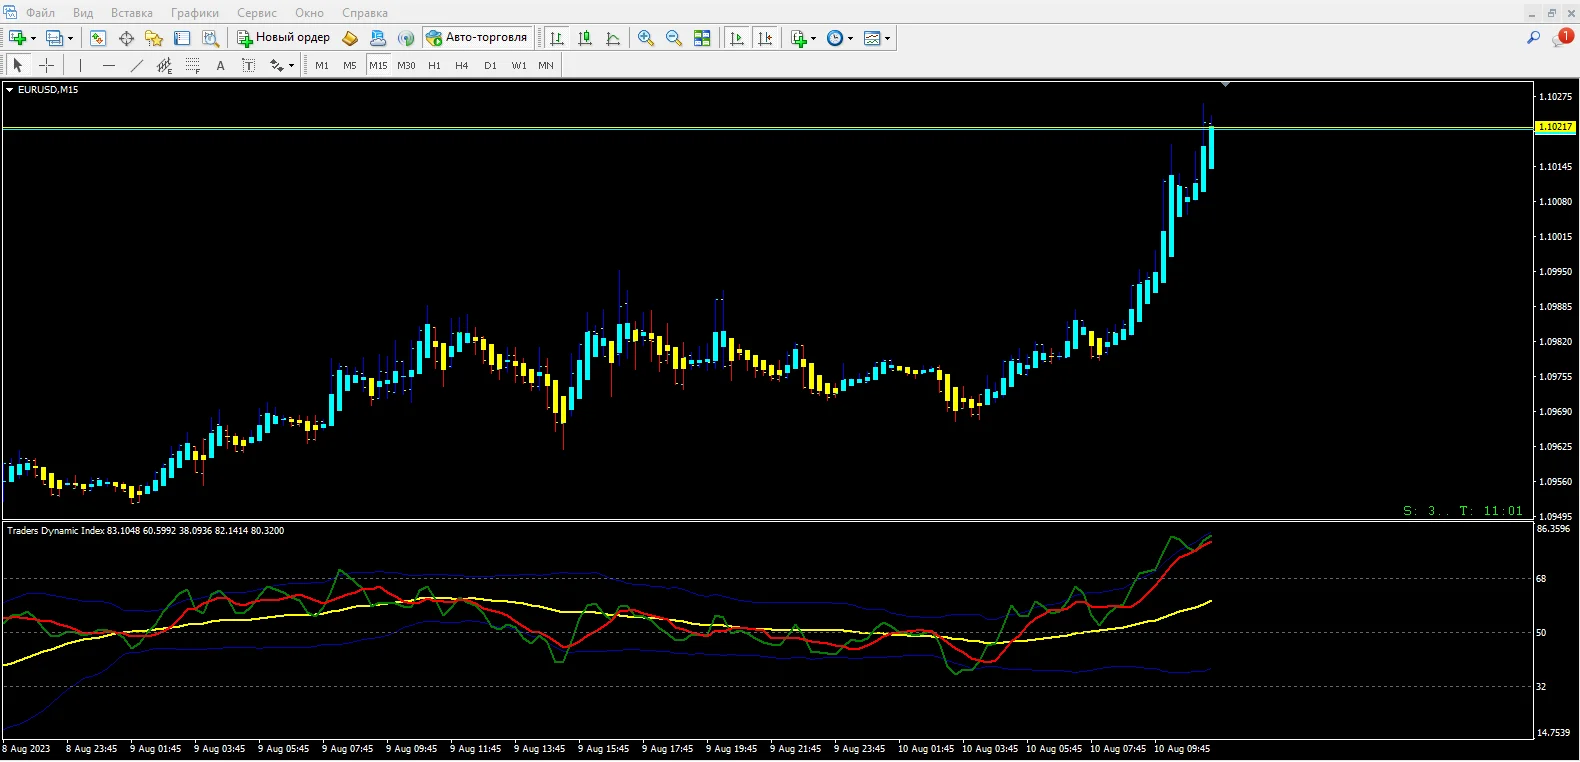The width and height of the screenshot is (1580, 762).
Task: Open the notifications bubble with red badge
Action: pos(1562,37)
